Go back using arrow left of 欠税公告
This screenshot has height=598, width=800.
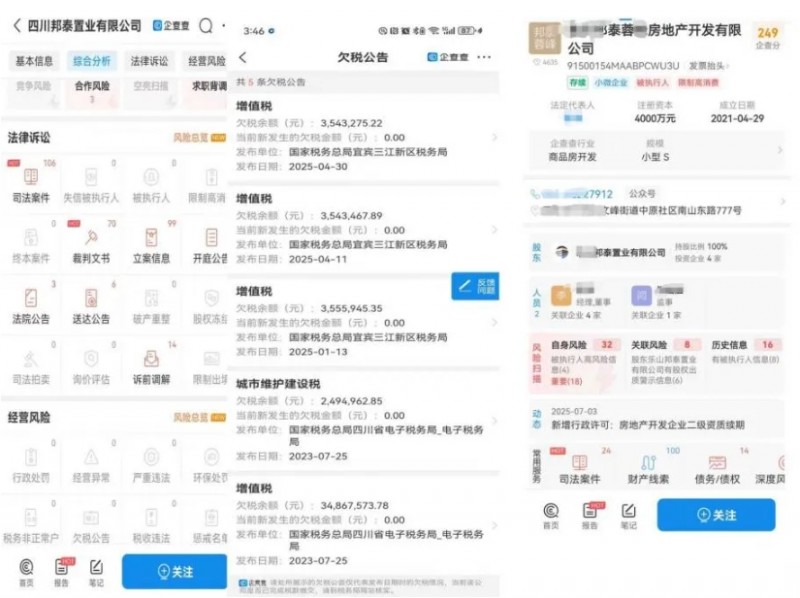pyautogui.click(x=243, y=58)
